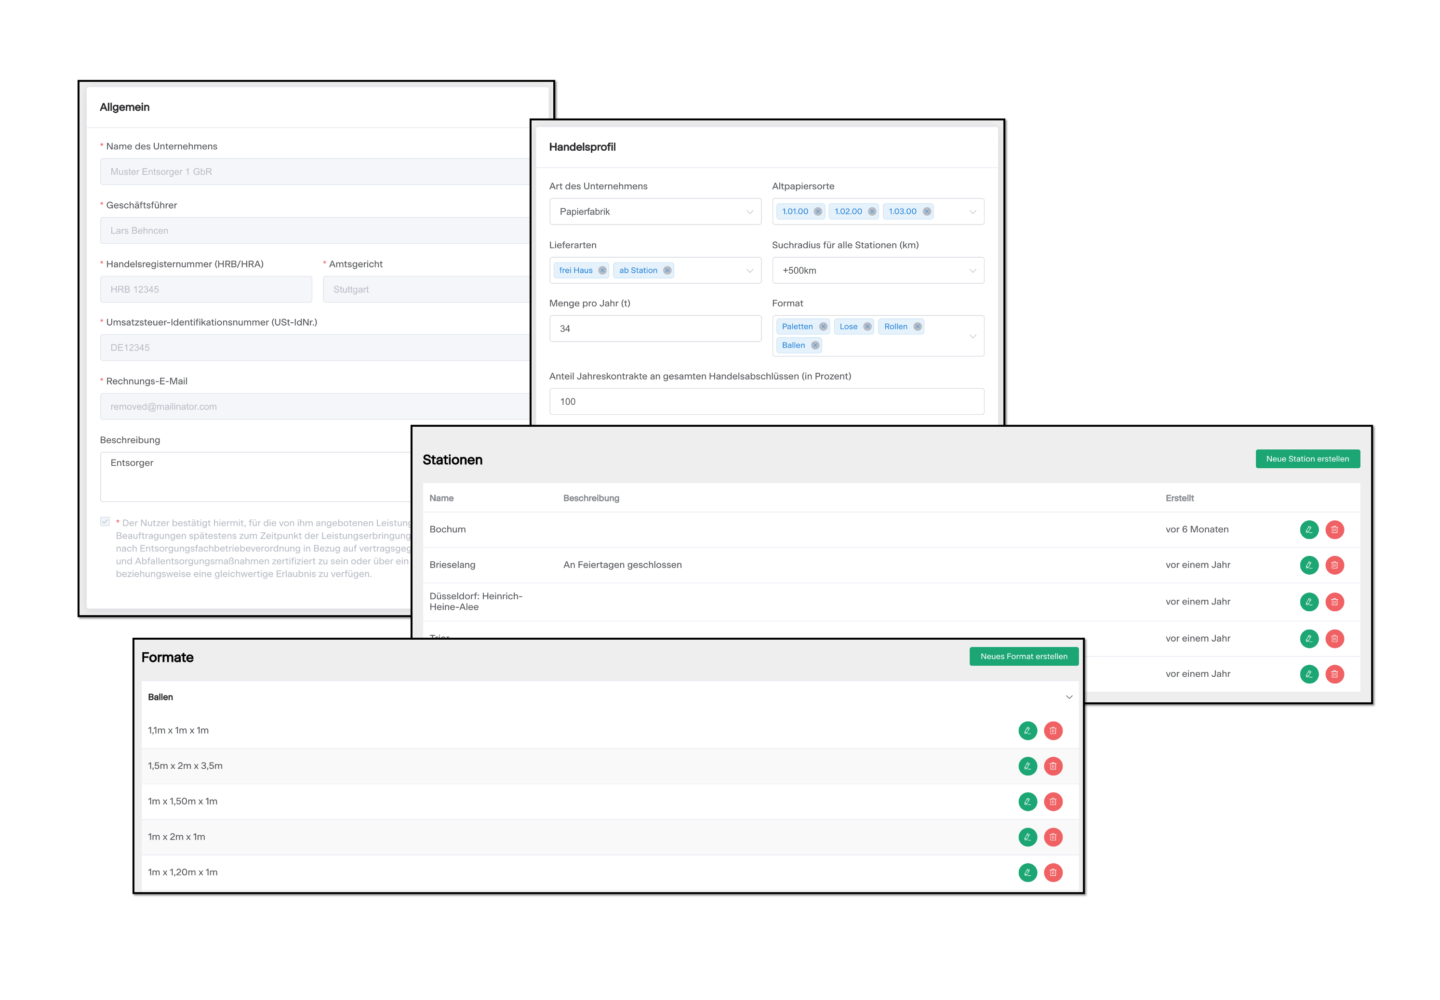Remove the Lose format tag
This screenshot has height=1000, width=1440.
coord(867,327)
